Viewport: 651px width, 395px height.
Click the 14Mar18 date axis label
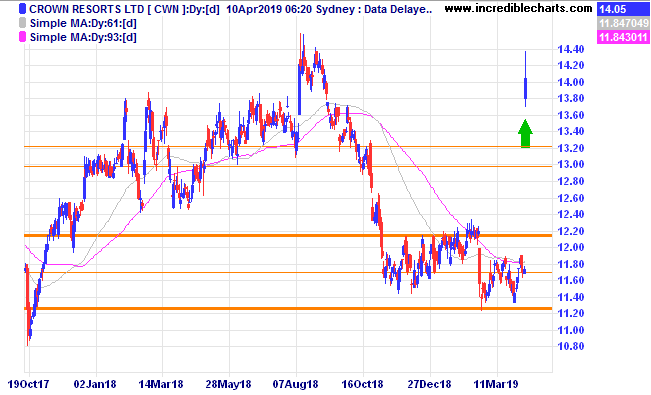(x=161, y=384)
